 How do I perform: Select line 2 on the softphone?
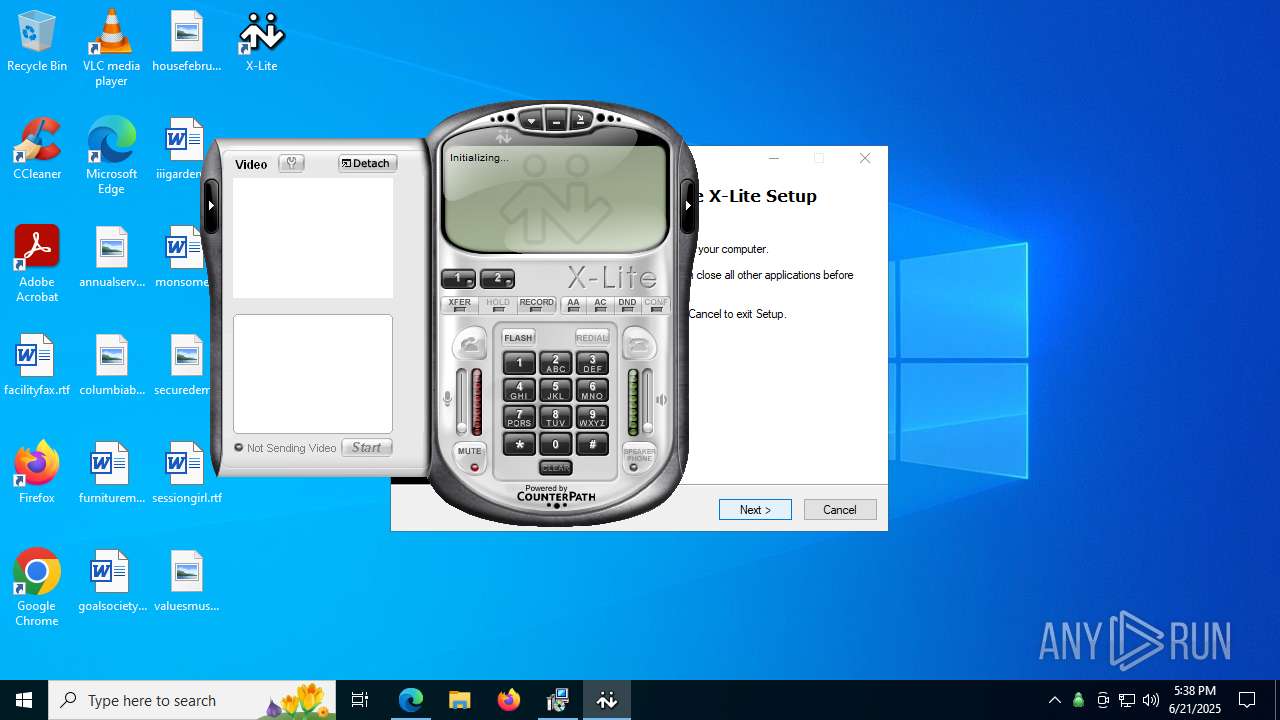tap(497, 278)
